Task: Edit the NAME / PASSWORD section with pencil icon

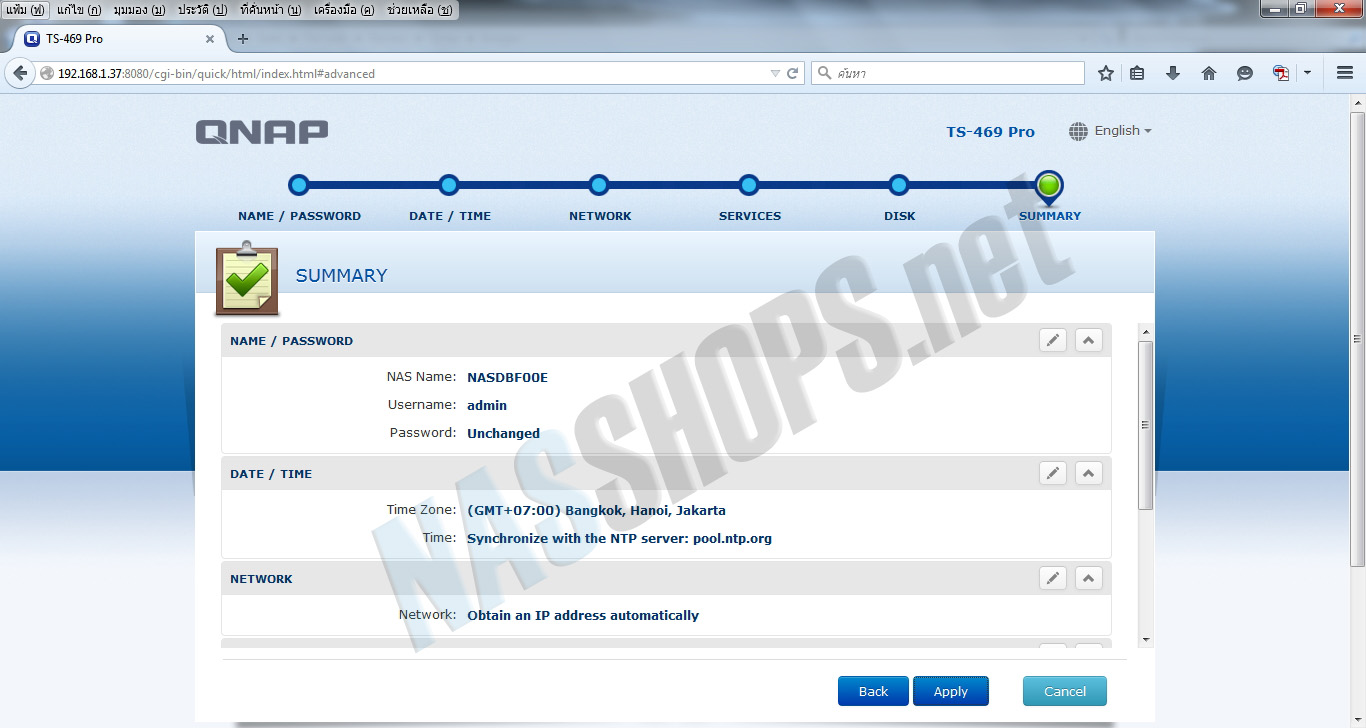Action: click(x=1053, y=340)
